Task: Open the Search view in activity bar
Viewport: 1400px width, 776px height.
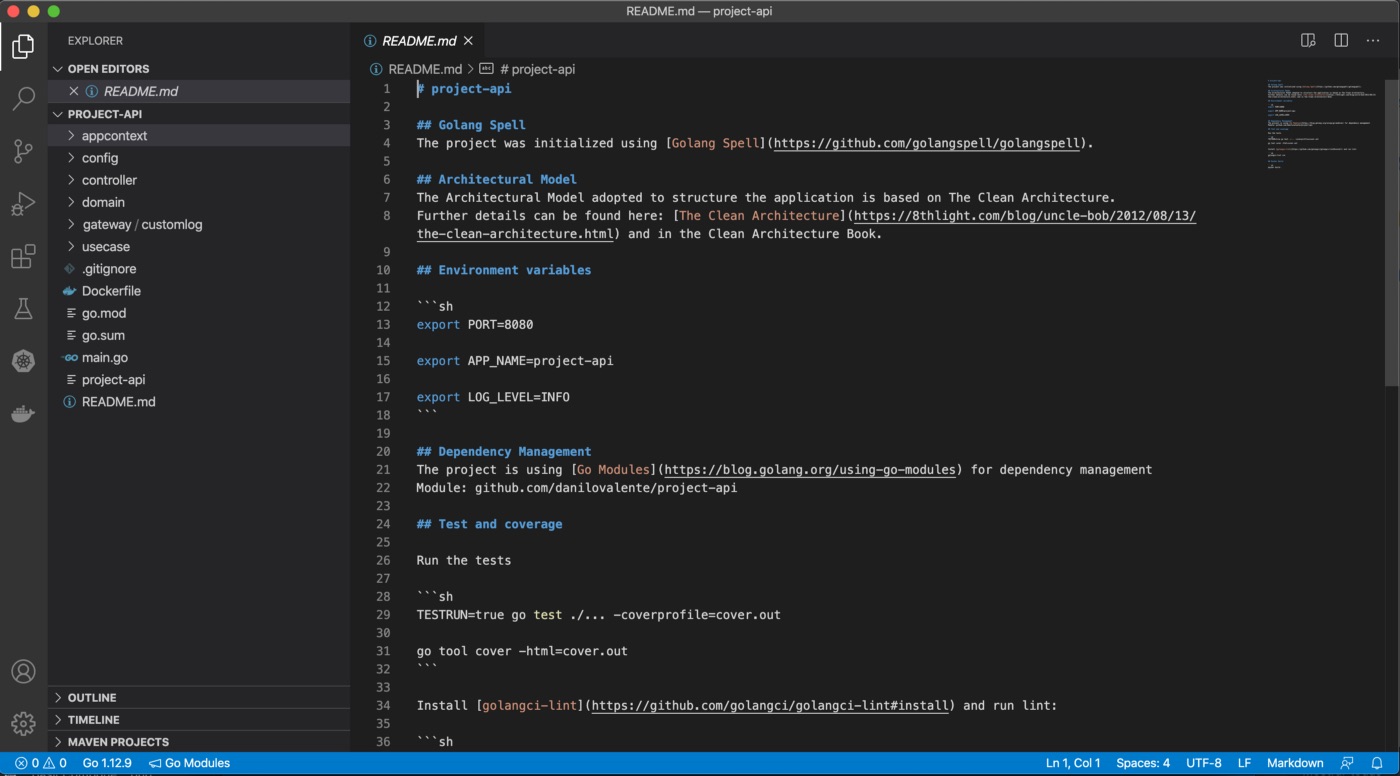Action: (x=23, y=98)
